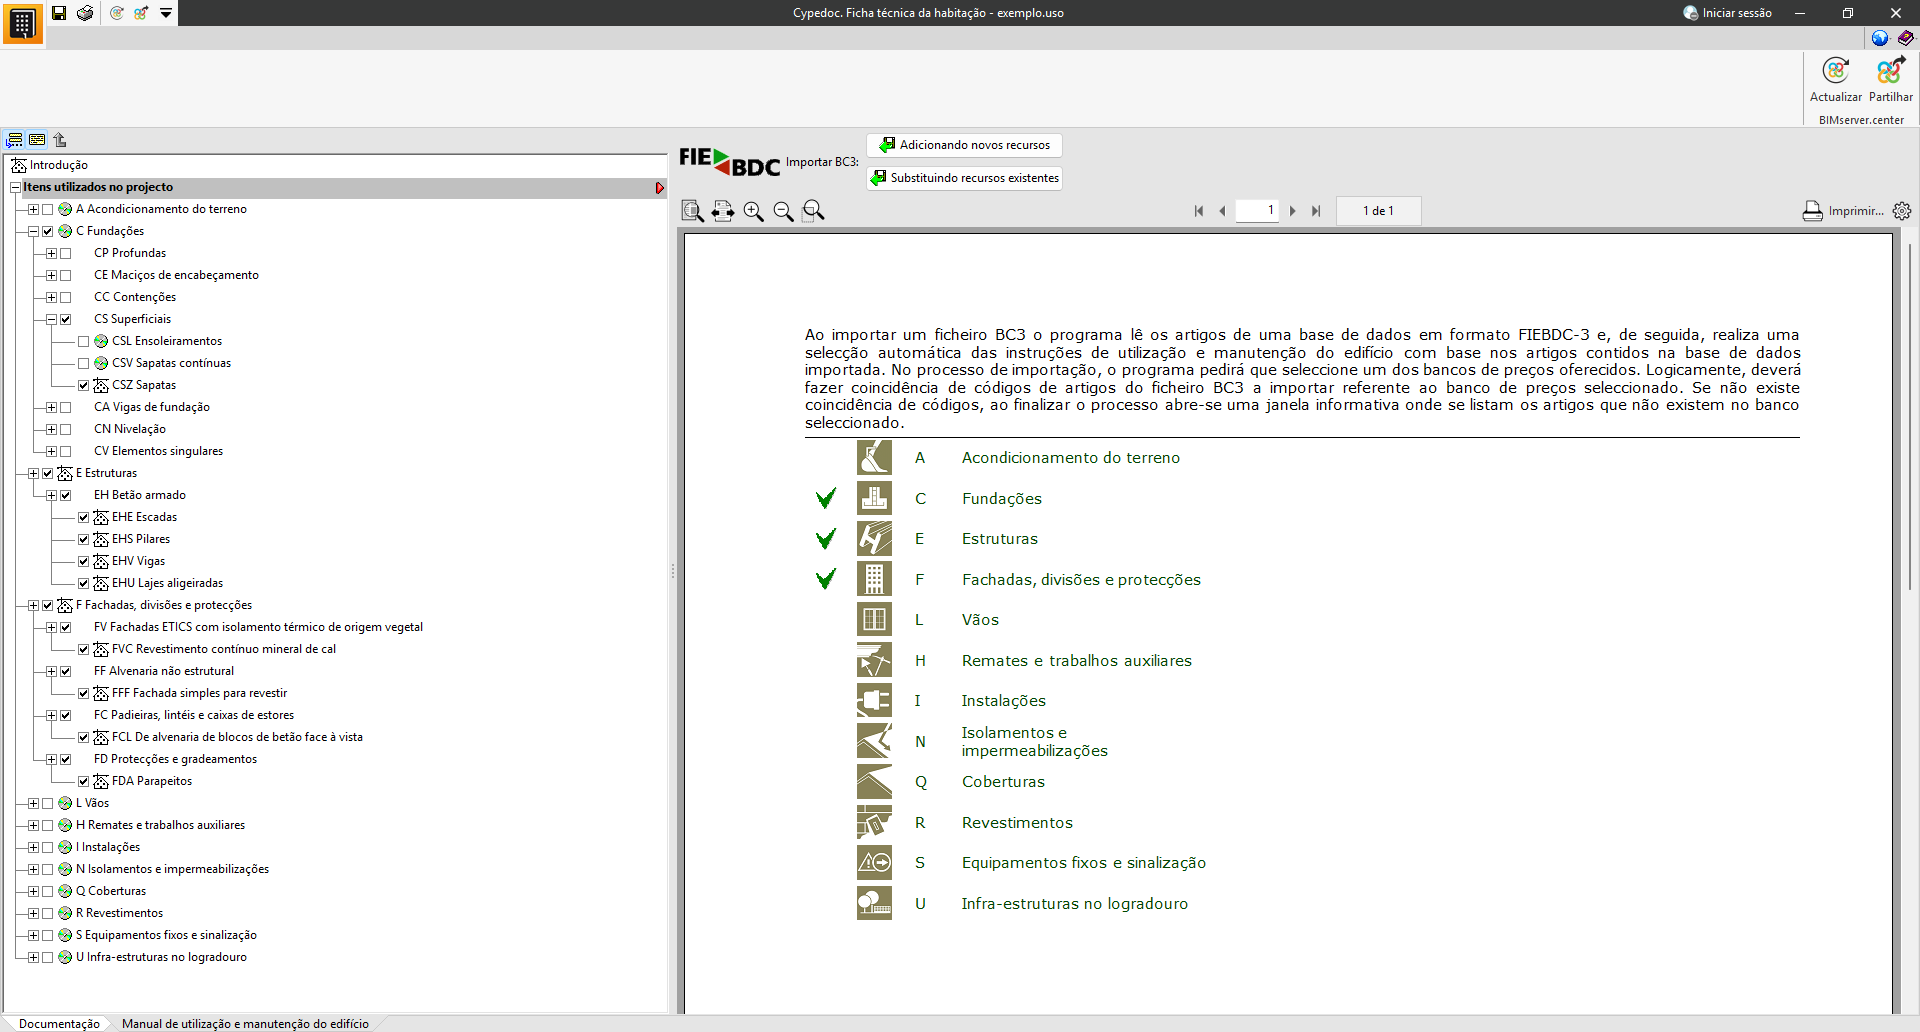
Task: Click the Coberturas icon in the document
Action: (874, 782)
